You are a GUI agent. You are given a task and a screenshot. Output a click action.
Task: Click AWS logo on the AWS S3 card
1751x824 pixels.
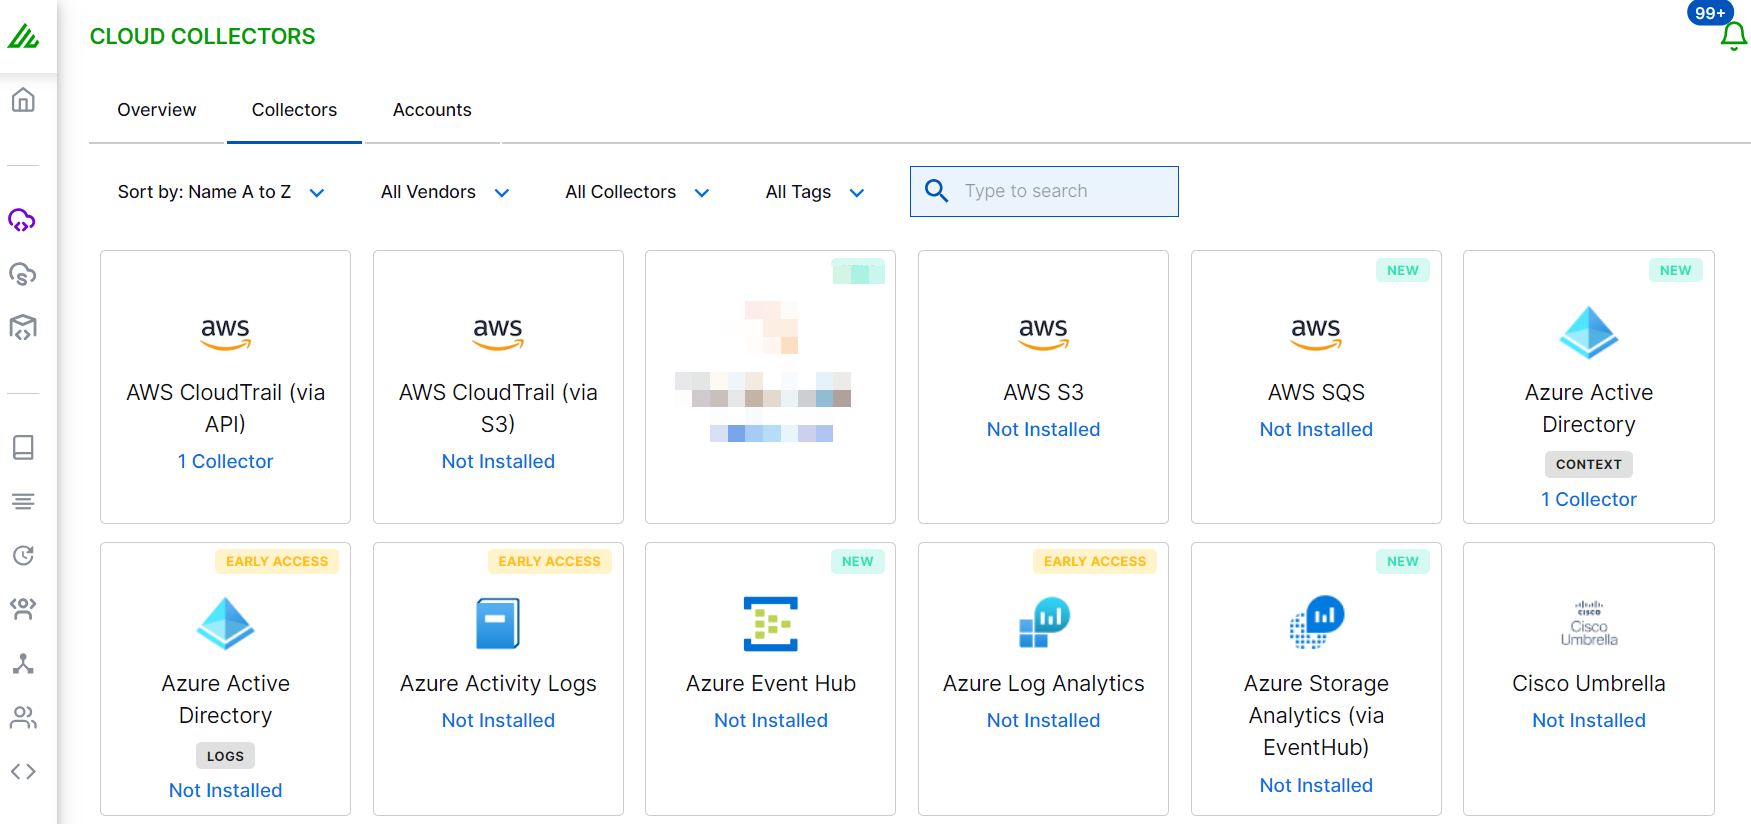click(1043, 334)
